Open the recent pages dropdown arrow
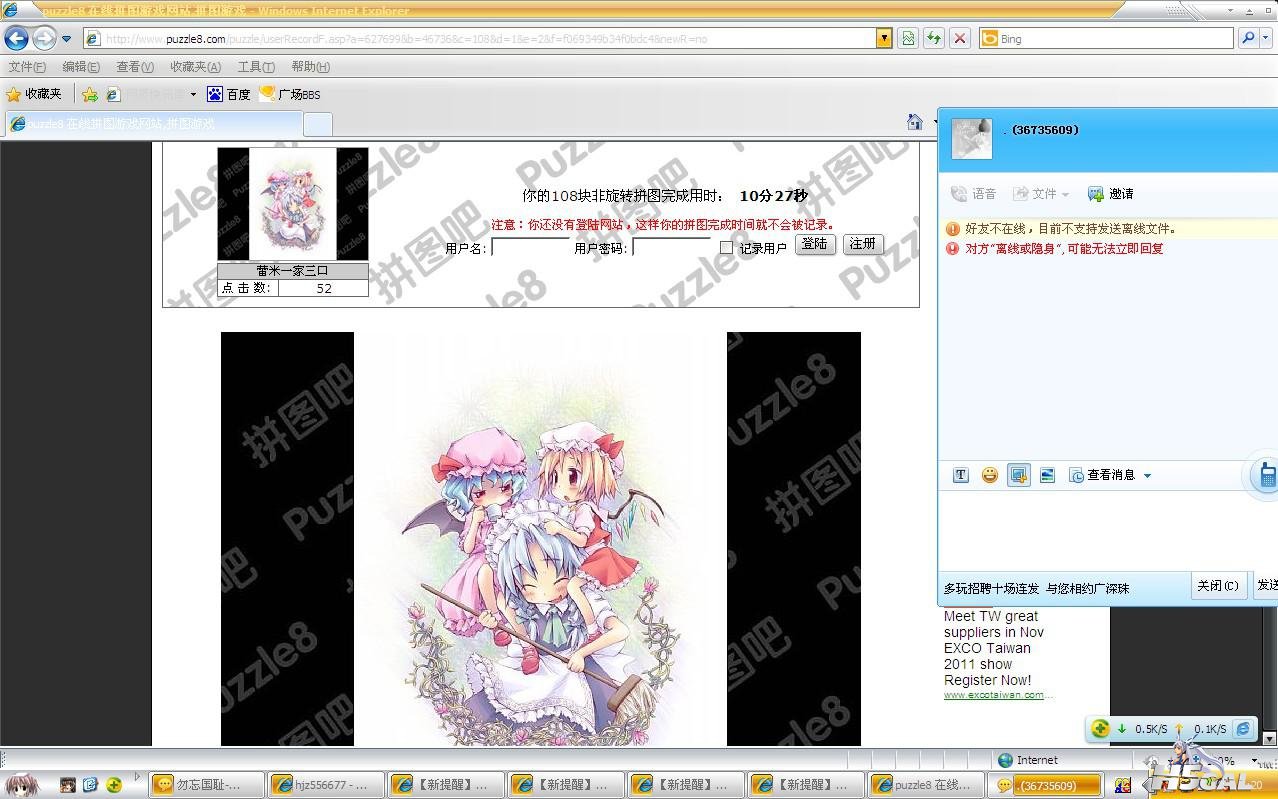The width and height of the screenshot is (1278, 799). (67, 39)
